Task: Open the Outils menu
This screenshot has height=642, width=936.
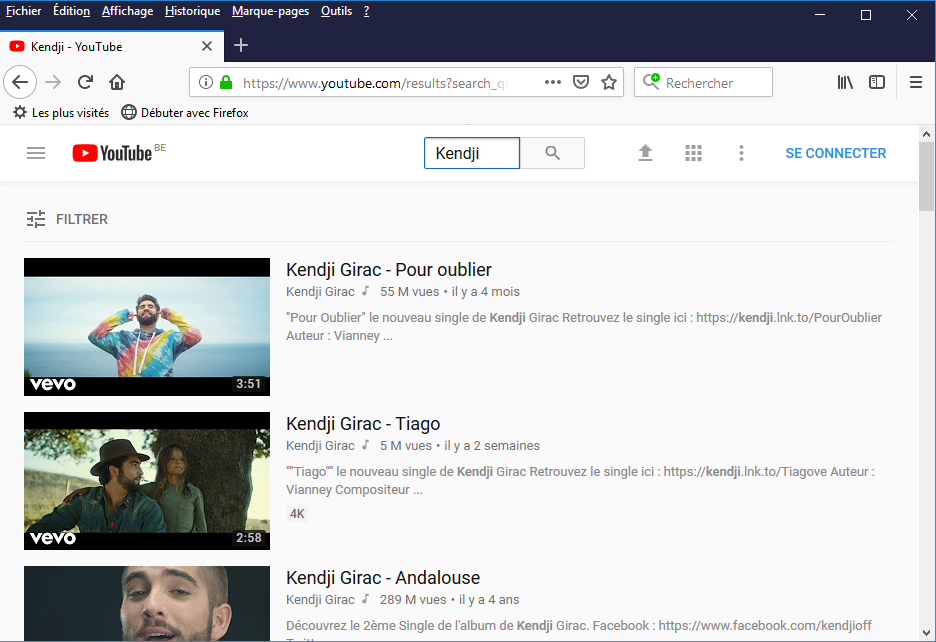Action: click(336, 11)
